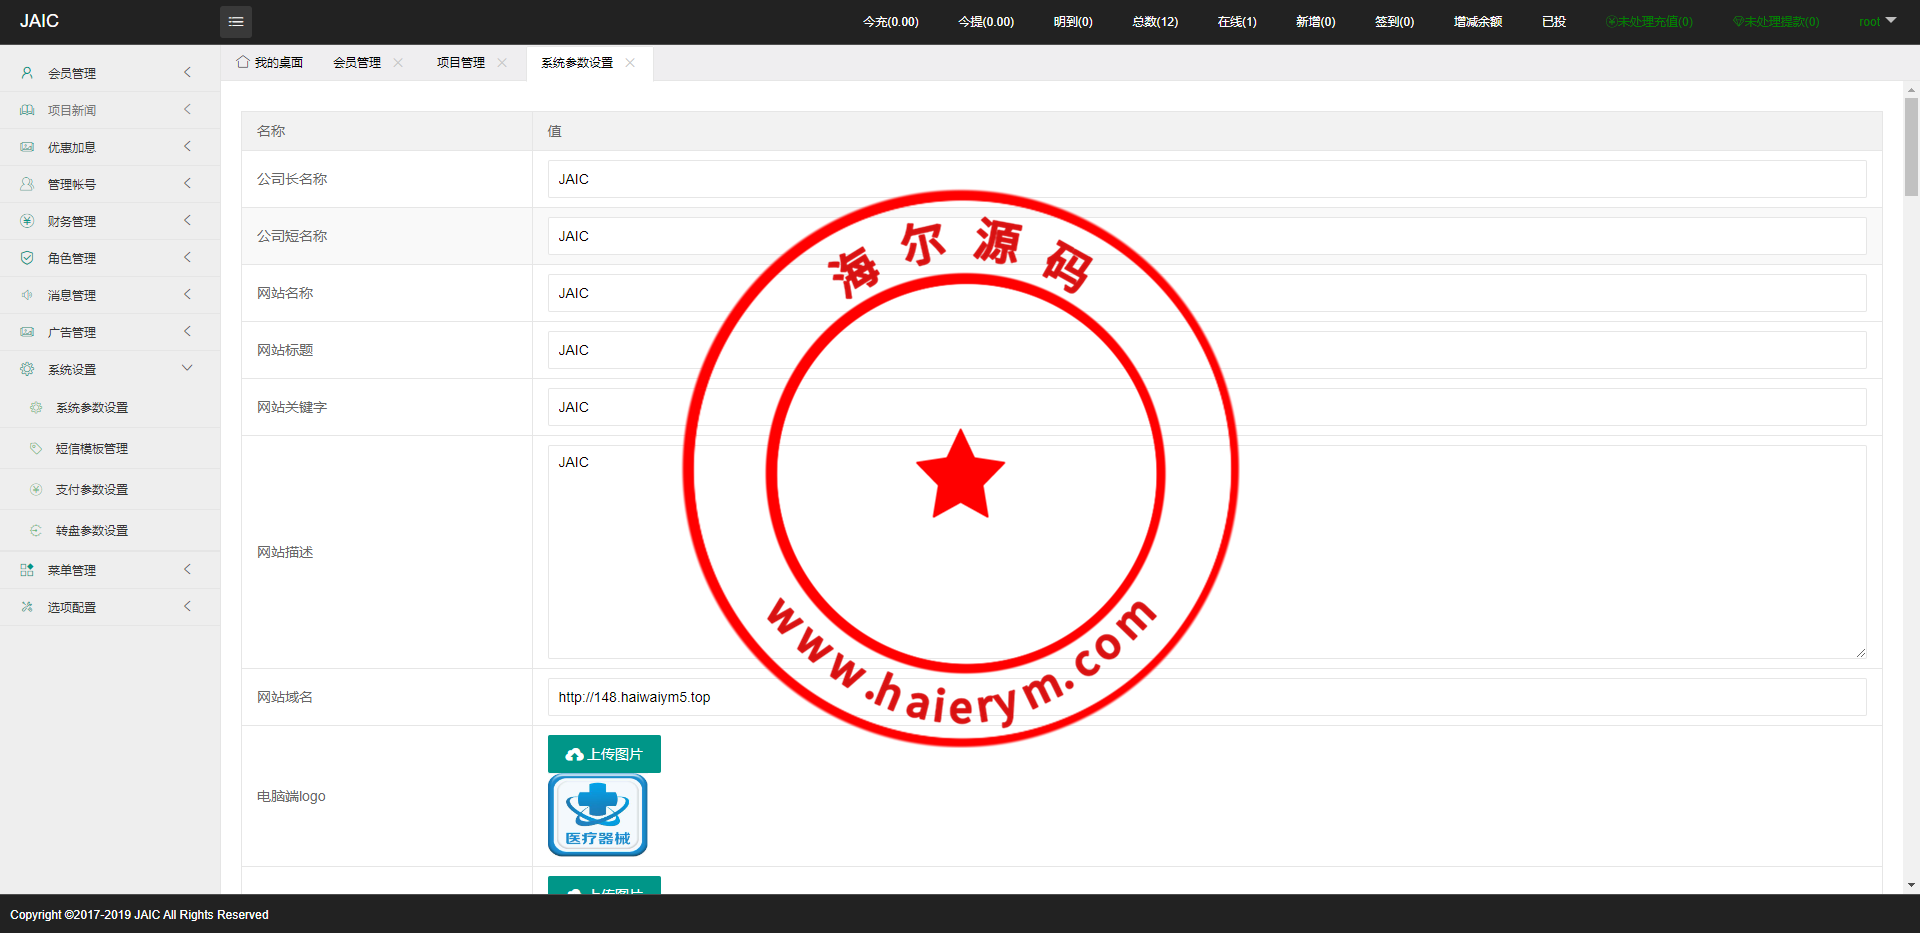This screenshot has width=1920, height=933.
Task: Expand 优惠加息 menu chevron
Action: (x=187, y=146)
